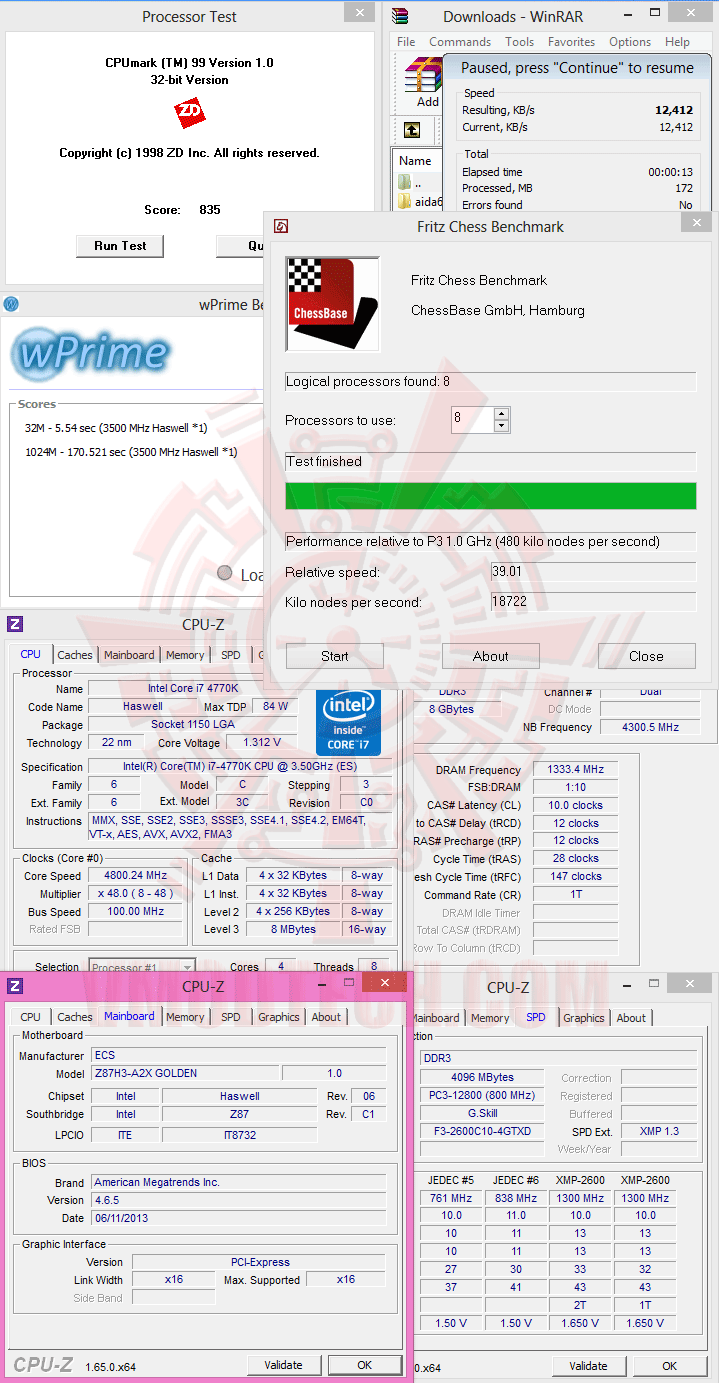Click the DRAM Frequency value 1333.4 MHz
The image size is (719, 1383).
pos(576,770)
